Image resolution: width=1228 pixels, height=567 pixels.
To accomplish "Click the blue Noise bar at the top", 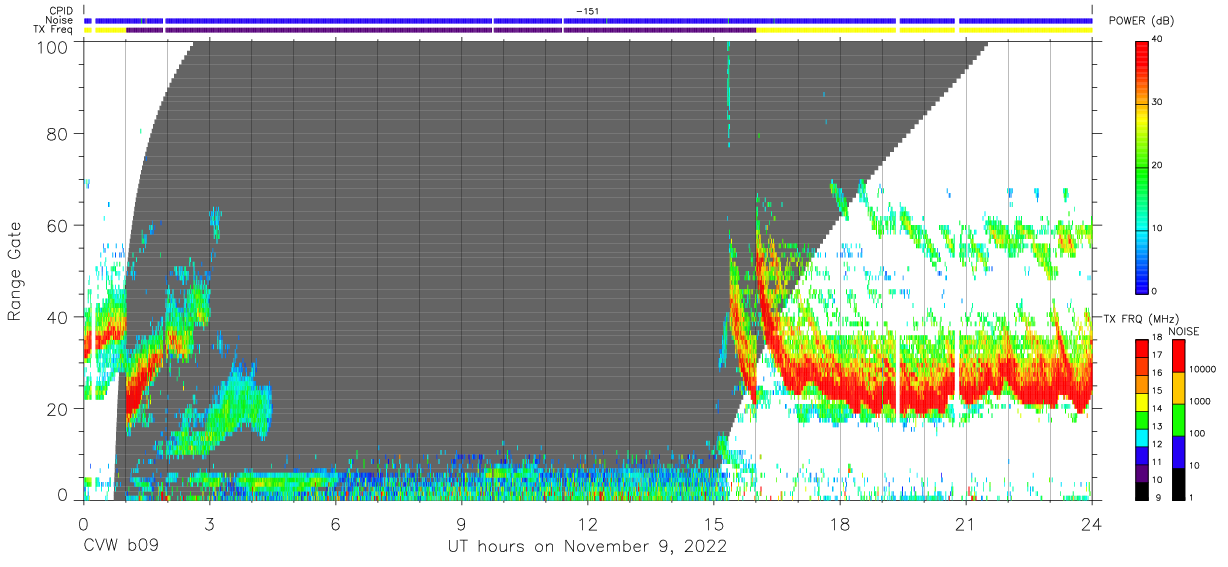I will (x=588, y=20).
